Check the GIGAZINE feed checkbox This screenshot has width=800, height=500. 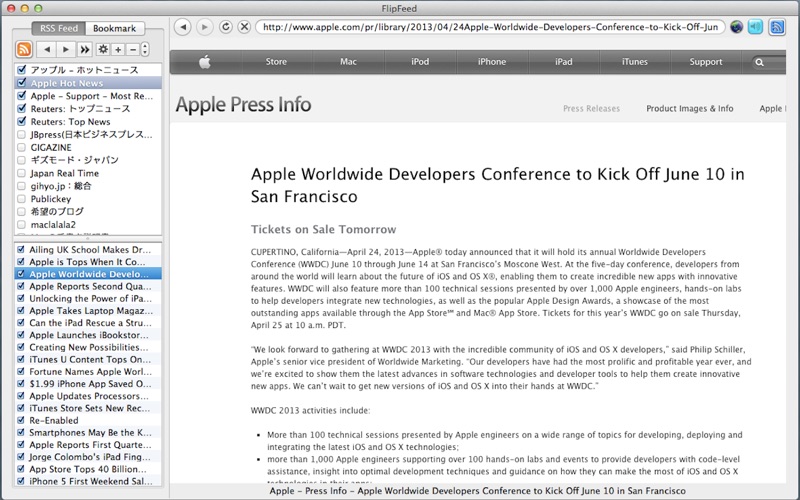pos(21,147)
